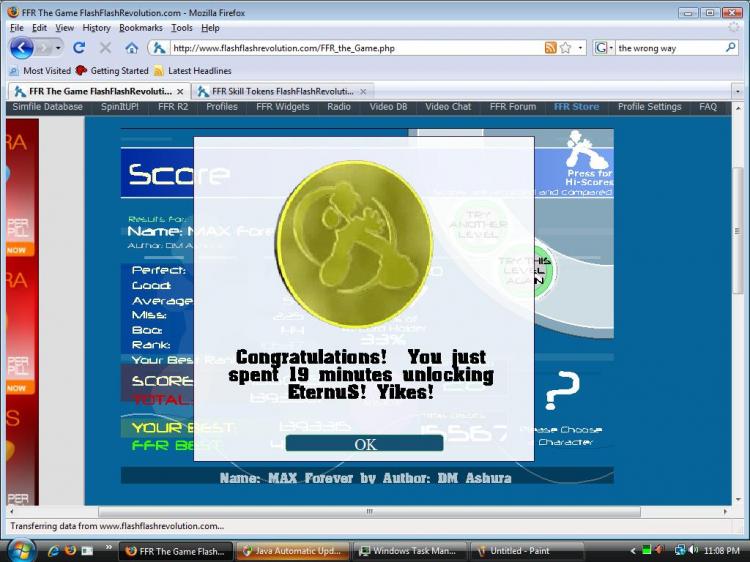Open FAQ nav link
Screen dimensions: 750x562
click(x=708, y=107)
